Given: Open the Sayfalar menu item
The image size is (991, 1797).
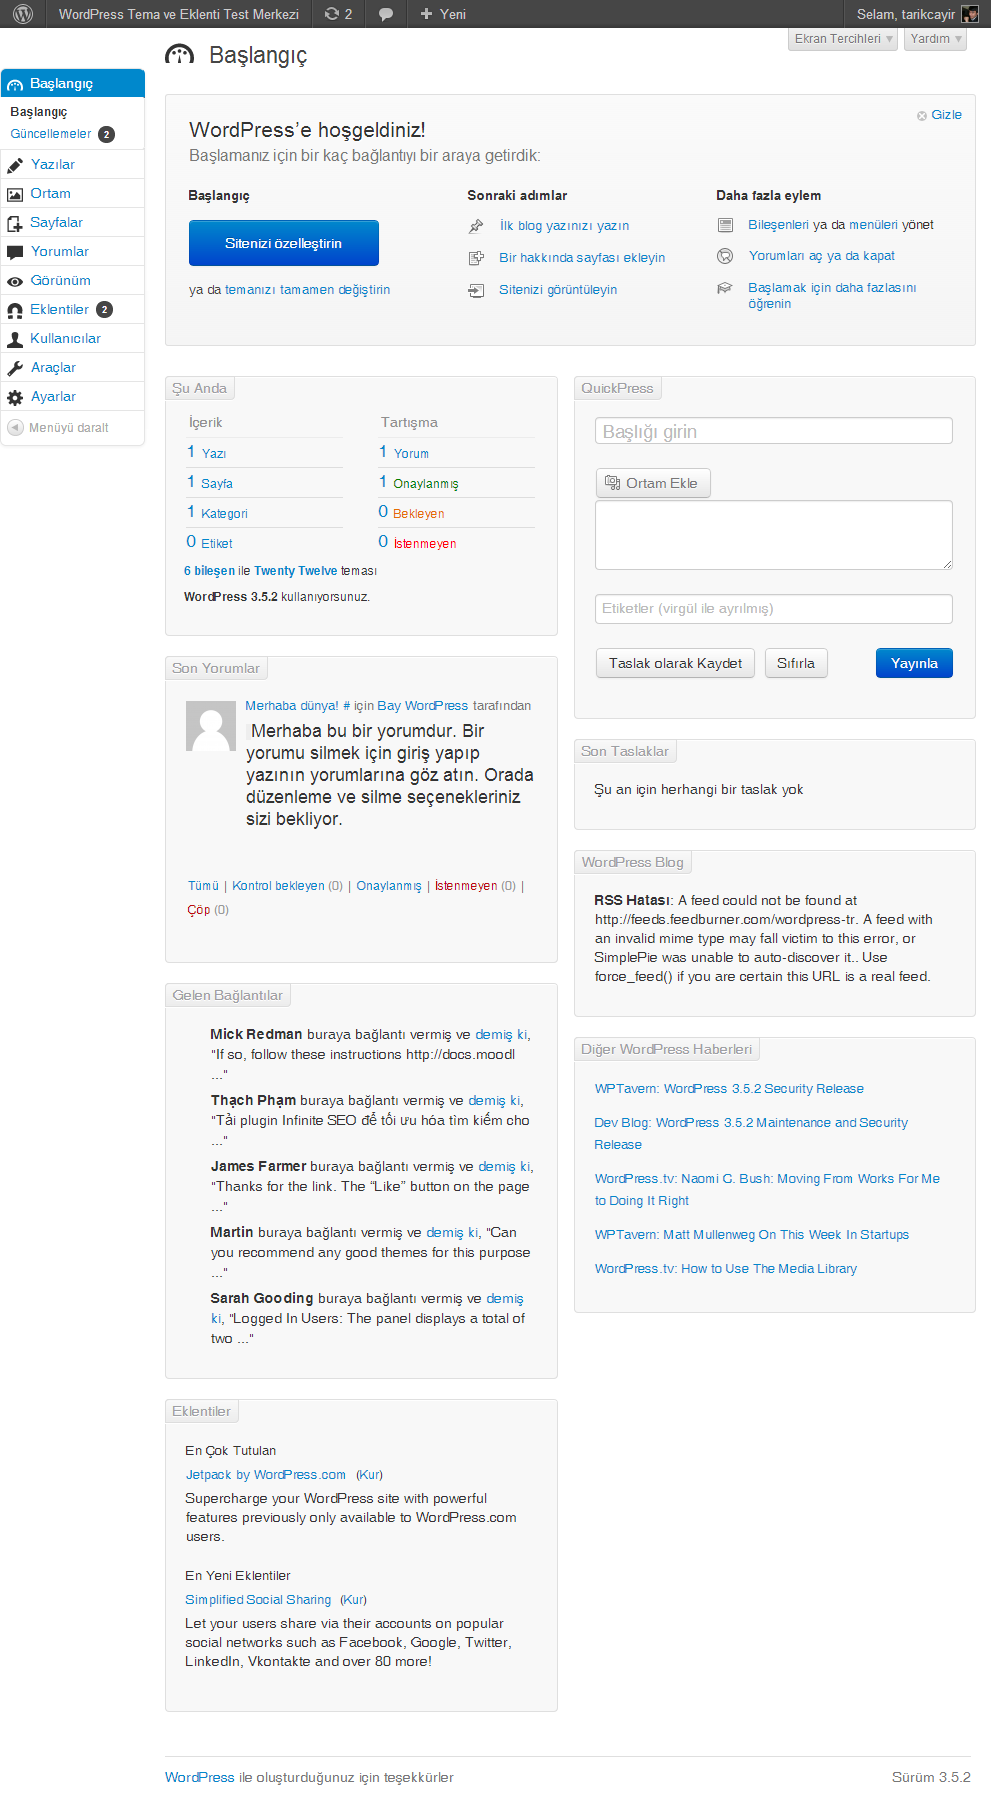Looking at the screenshot, I should tap(57, 223).
